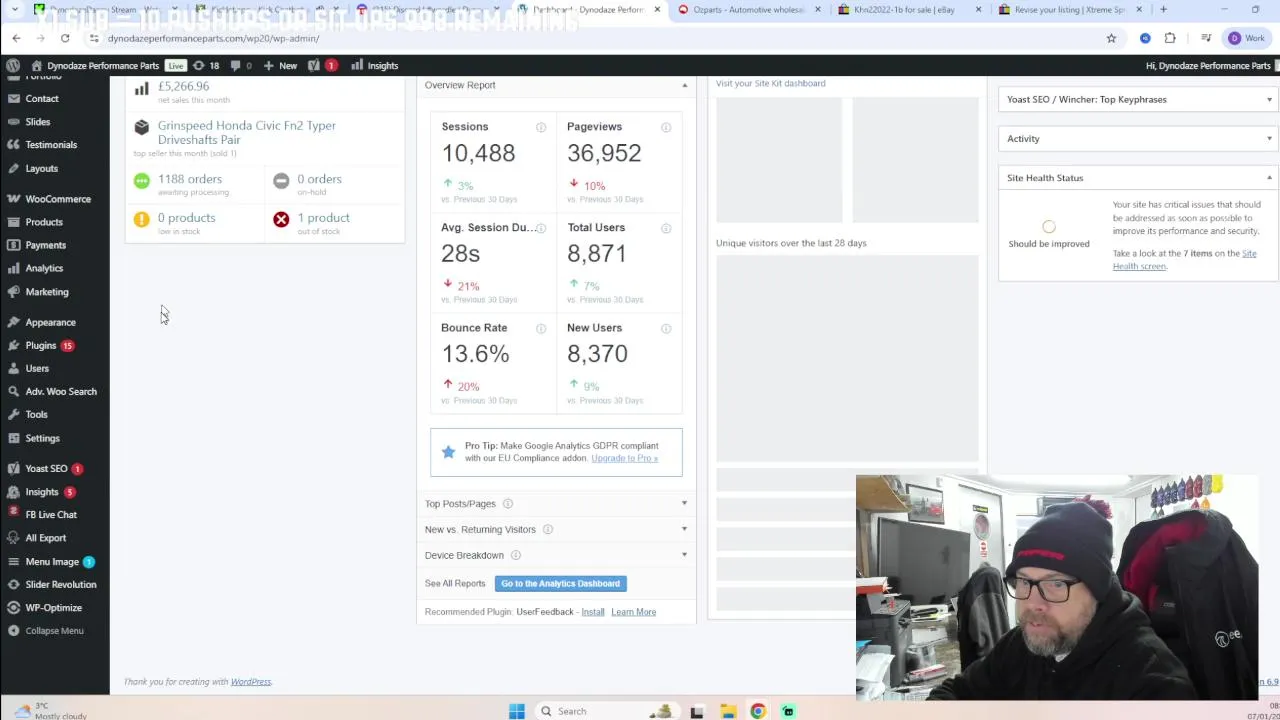This screenshot has height=720, width=1280.
Task: Open comments bubble in admin bar
Action: [x=241, y=65]
